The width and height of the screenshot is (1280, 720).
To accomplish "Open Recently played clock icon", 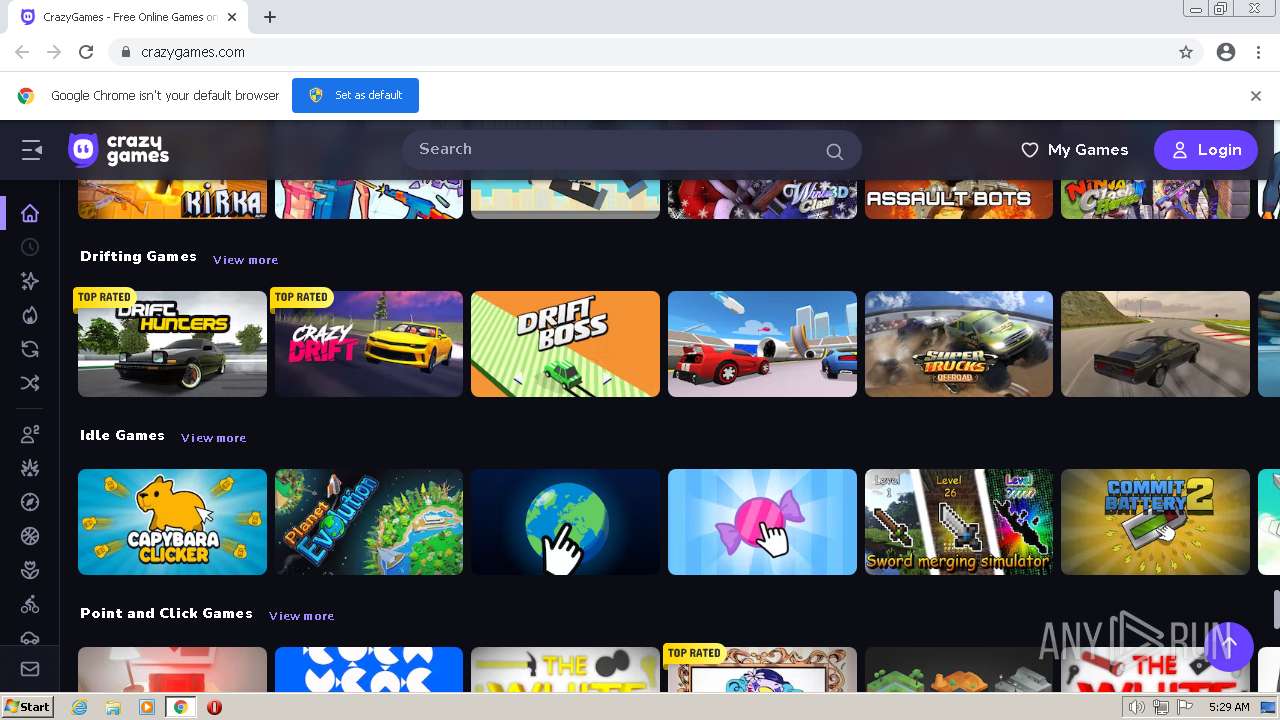I will [30, 247].
